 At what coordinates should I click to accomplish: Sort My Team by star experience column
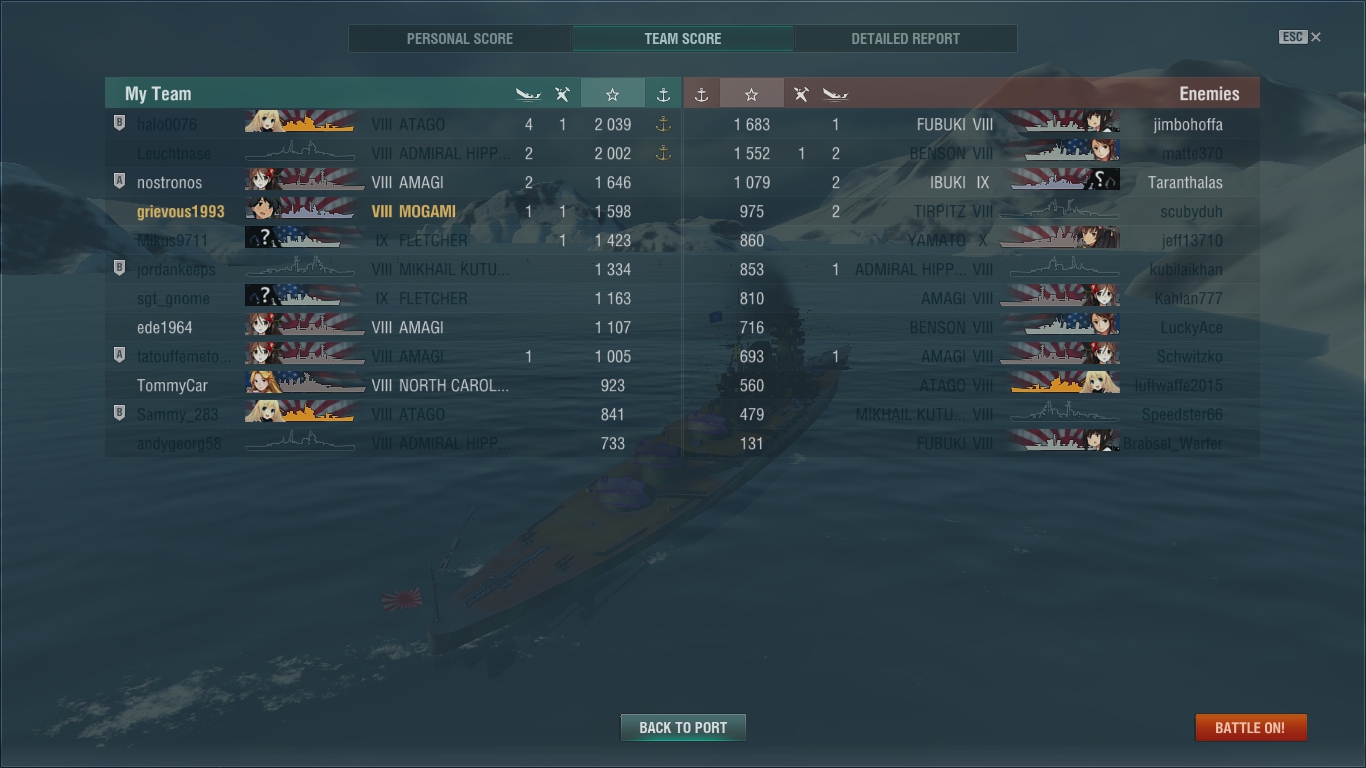[612, 94]
